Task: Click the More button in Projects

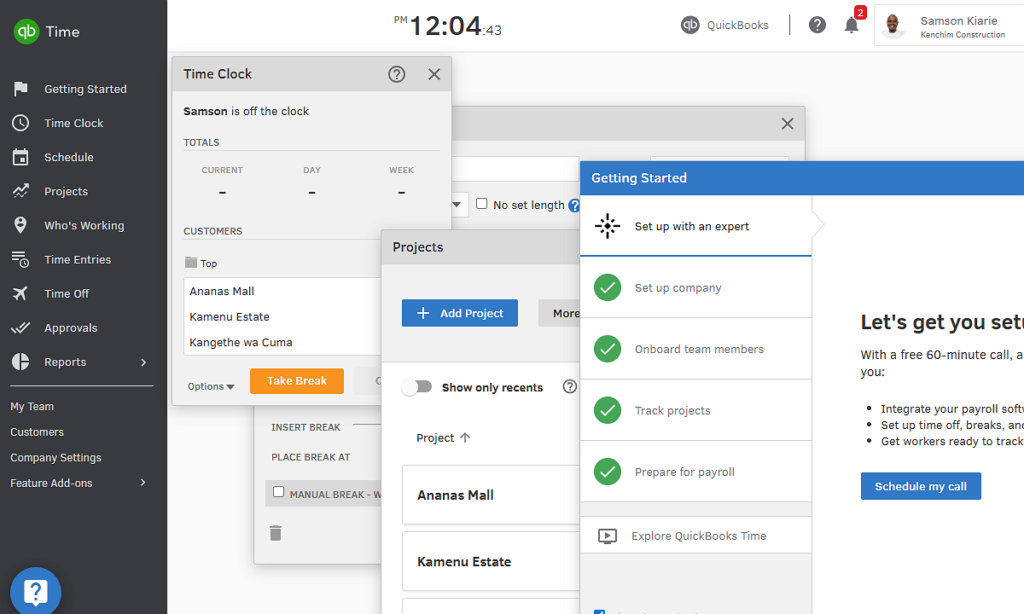Action: [560, 313]
